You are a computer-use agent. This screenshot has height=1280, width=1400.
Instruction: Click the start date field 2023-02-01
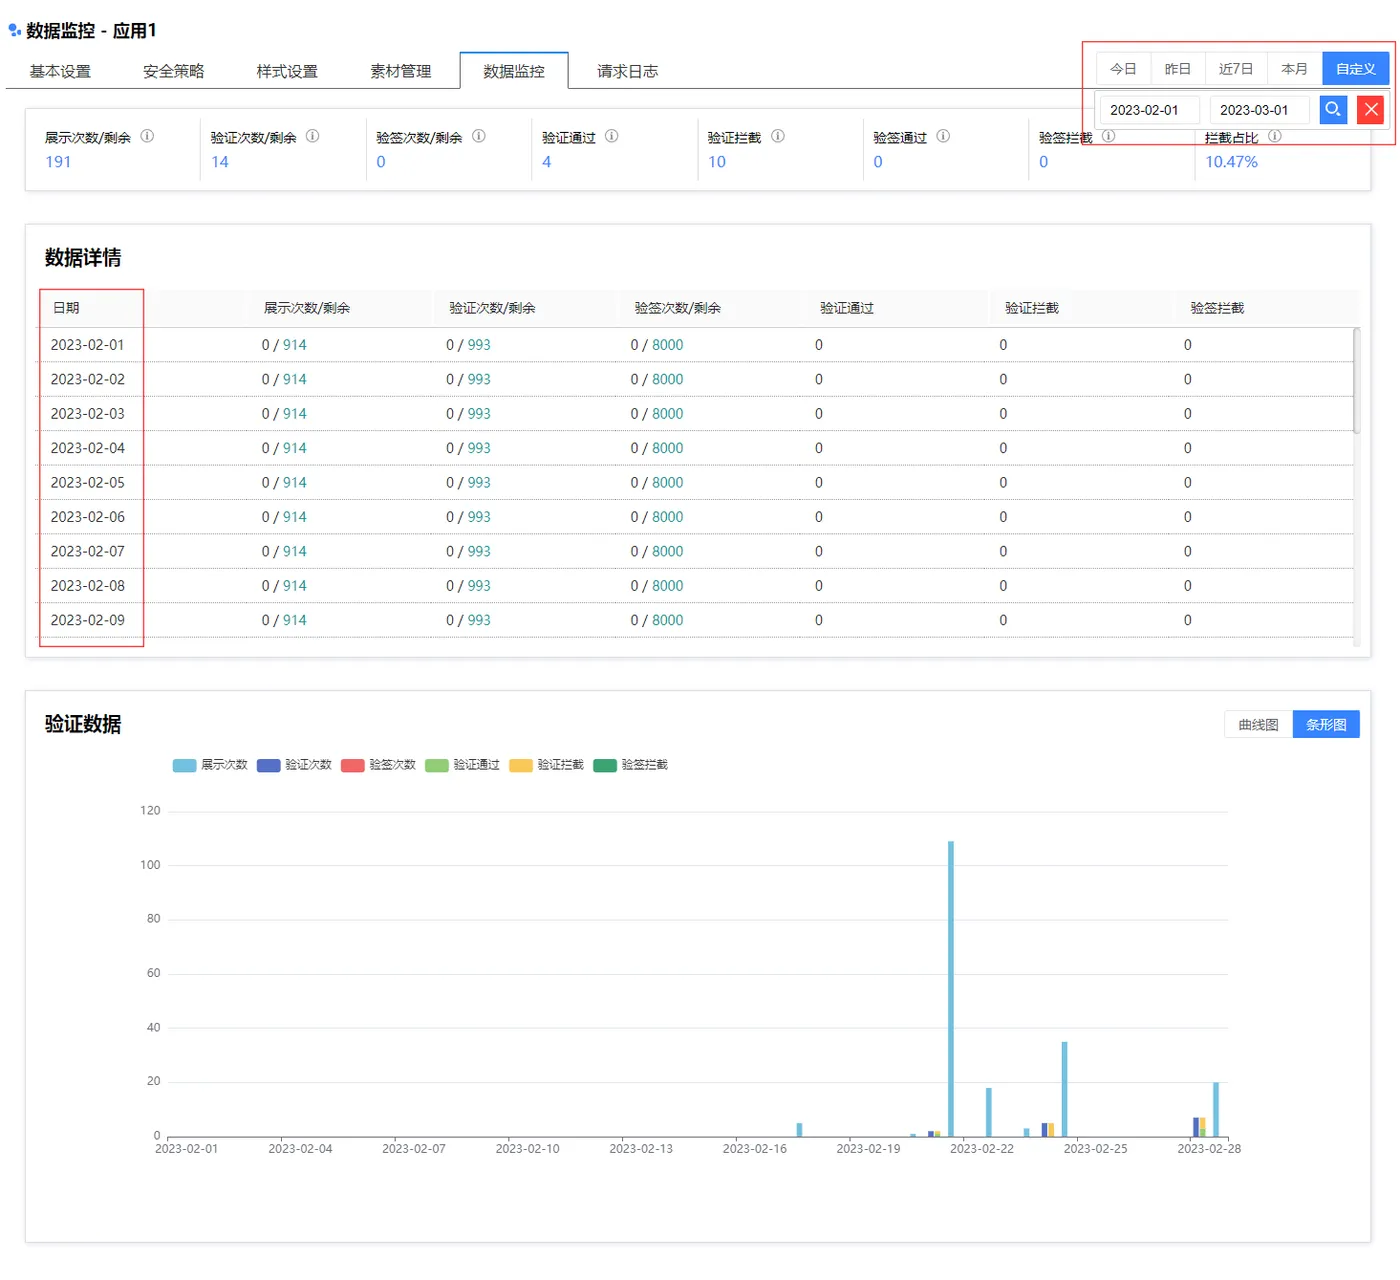click(x=1150, y=110)
